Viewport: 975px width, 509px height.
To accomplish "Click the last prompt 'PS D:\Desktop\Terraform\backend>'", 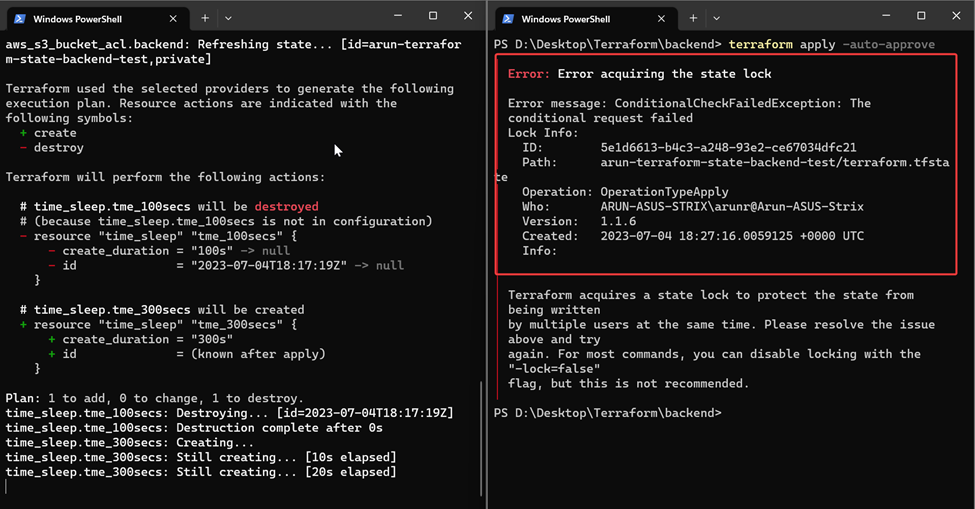I will point(608,413).
